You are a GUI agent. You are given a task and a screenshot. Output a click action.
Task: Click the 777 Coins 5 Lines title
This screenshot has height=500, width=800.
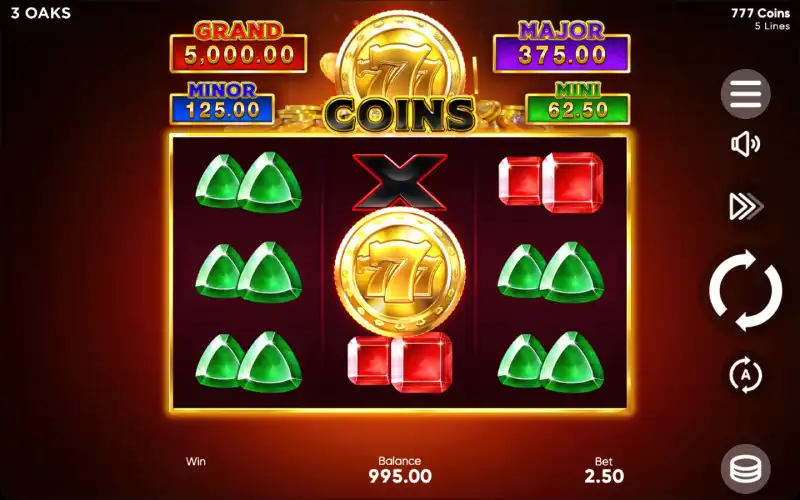coord(760,19)
